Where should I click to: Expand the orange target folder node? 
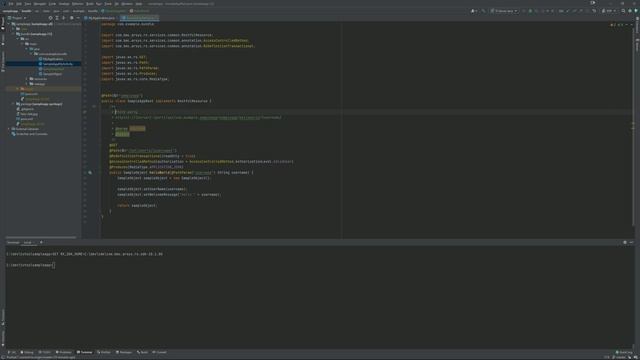pos(18,89)
